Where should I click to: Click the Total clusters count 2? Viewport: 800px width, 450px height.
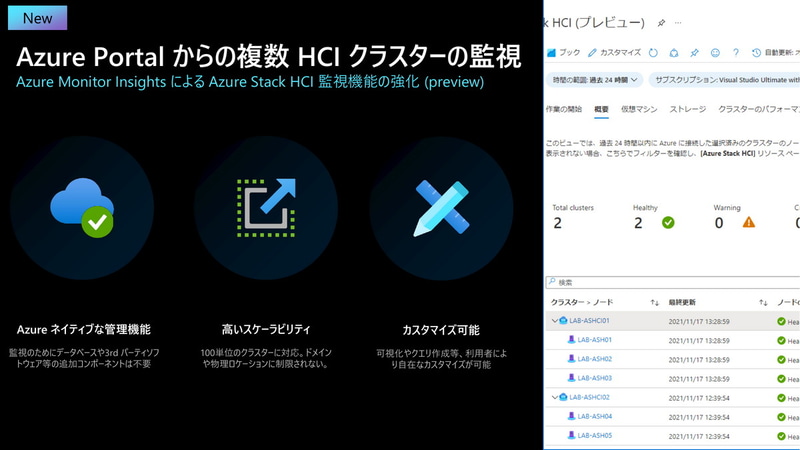pyautogui.click(x=558, y=223)
